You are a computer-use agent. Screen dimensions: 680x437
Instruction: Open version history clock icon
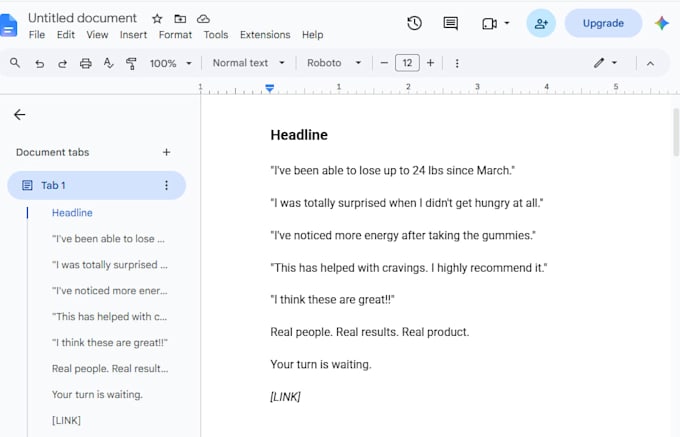click(x=414, y=23)
